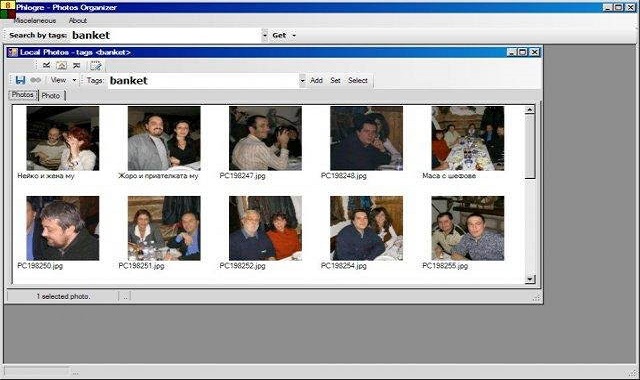
Task: Close the Phlogre main window
Action: [630, 7]
